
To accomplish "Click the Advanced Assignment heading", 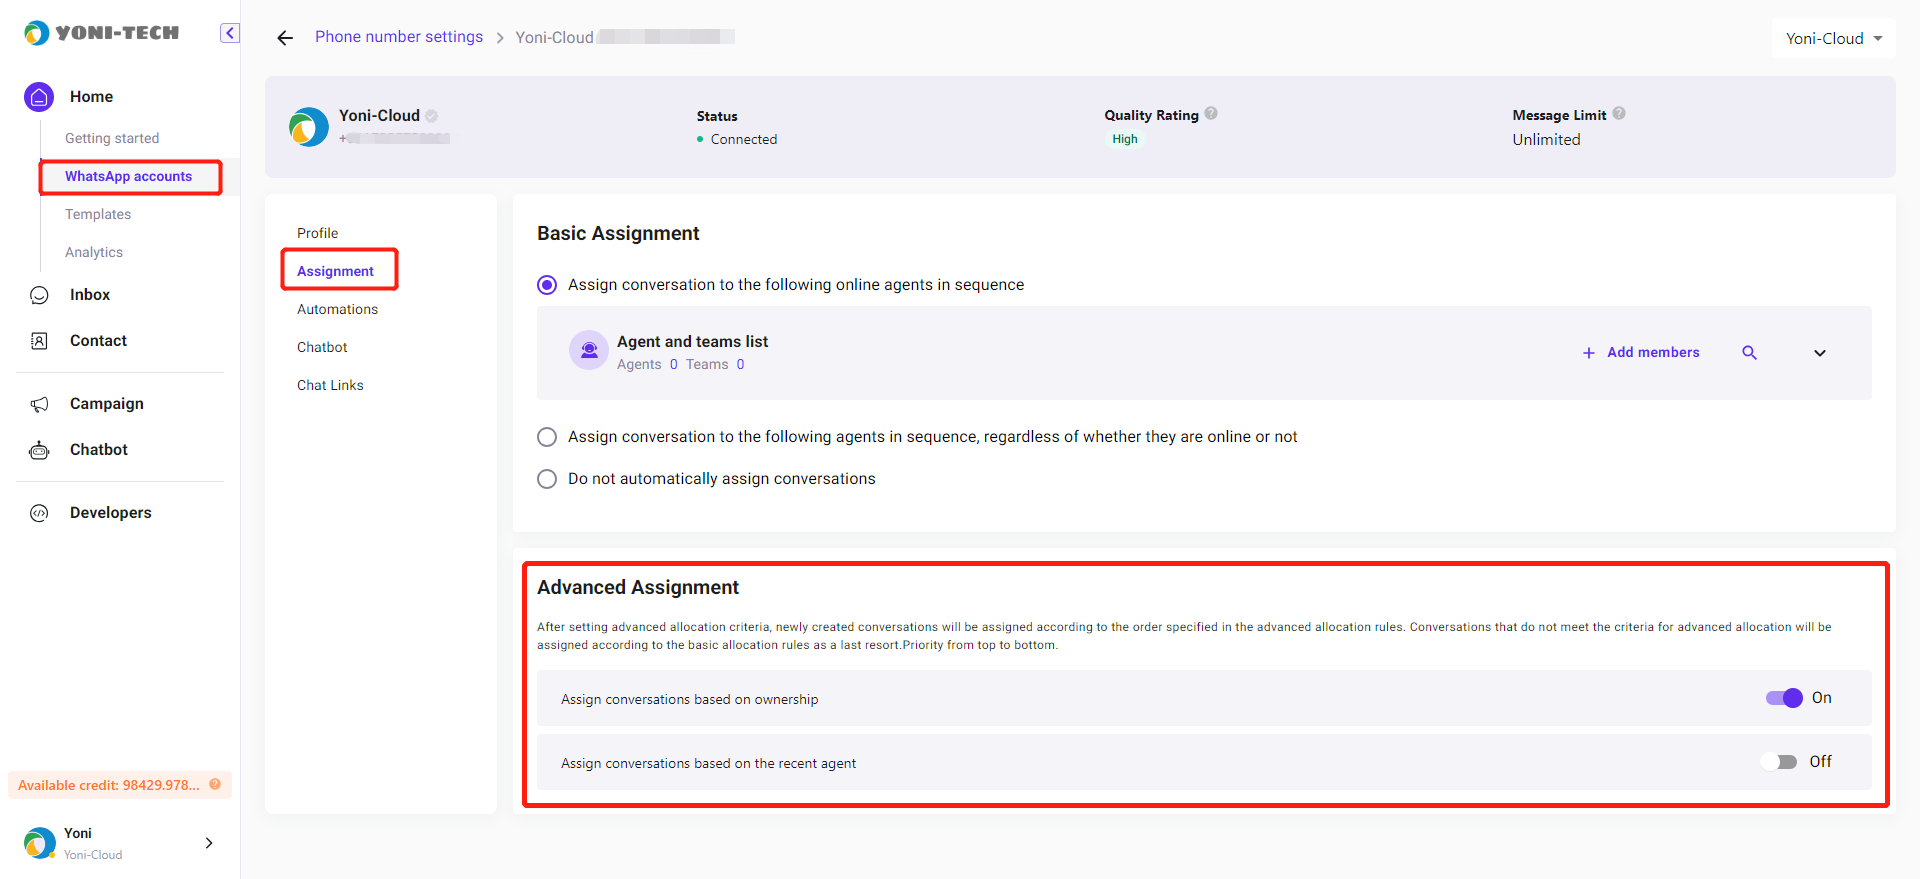I will 638,588.
